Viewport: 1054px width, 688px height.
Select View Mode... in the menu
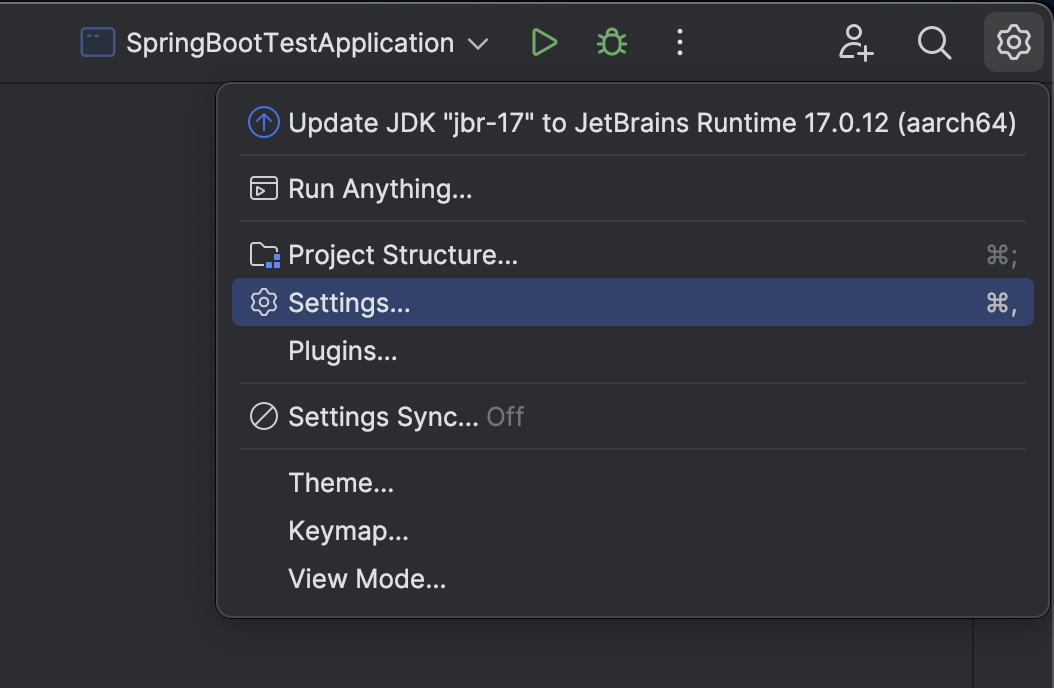point(366,579)
